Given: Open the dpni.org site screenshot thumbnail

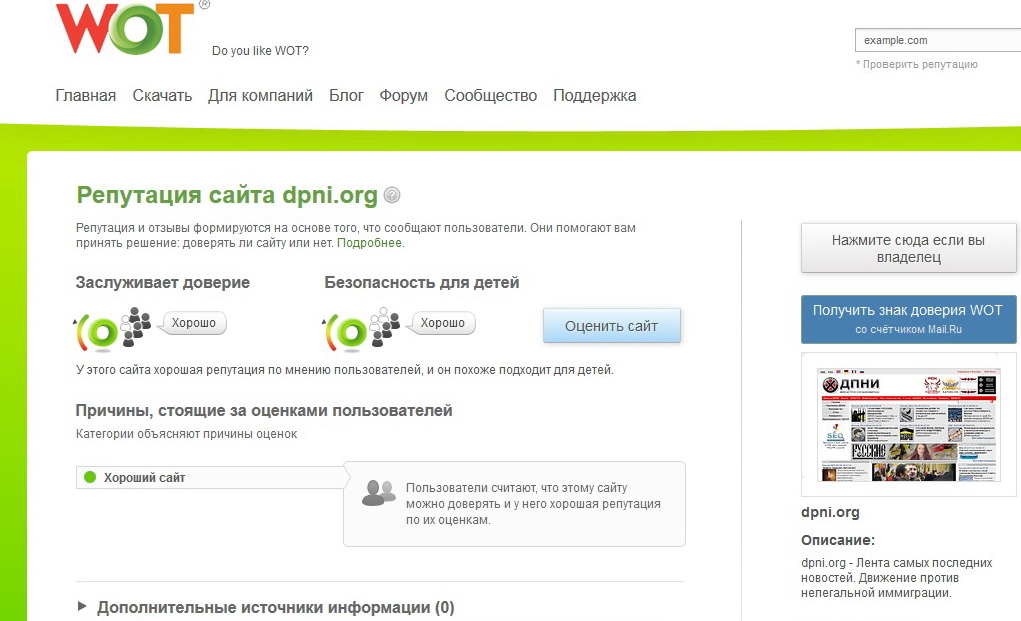Looking at the screenshot, I should click(x=908, y=424).
